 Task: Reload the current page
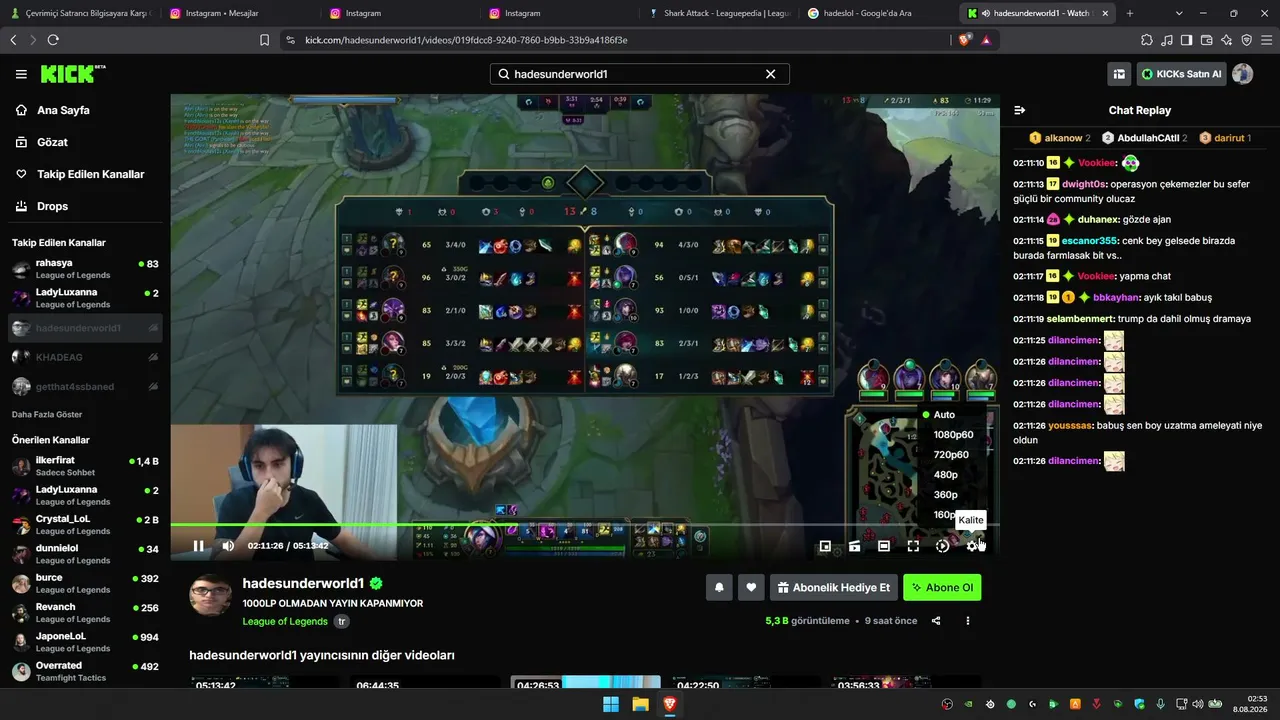pyautogui.click(x=53, y=40)
